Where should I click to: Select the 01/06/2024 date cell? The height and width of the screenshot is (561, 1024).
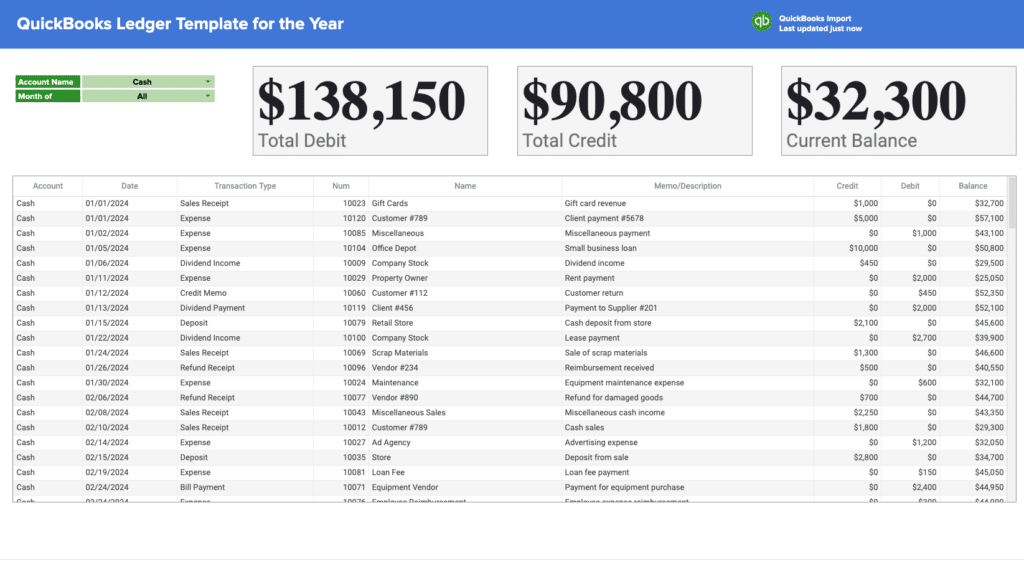[129, 263]
